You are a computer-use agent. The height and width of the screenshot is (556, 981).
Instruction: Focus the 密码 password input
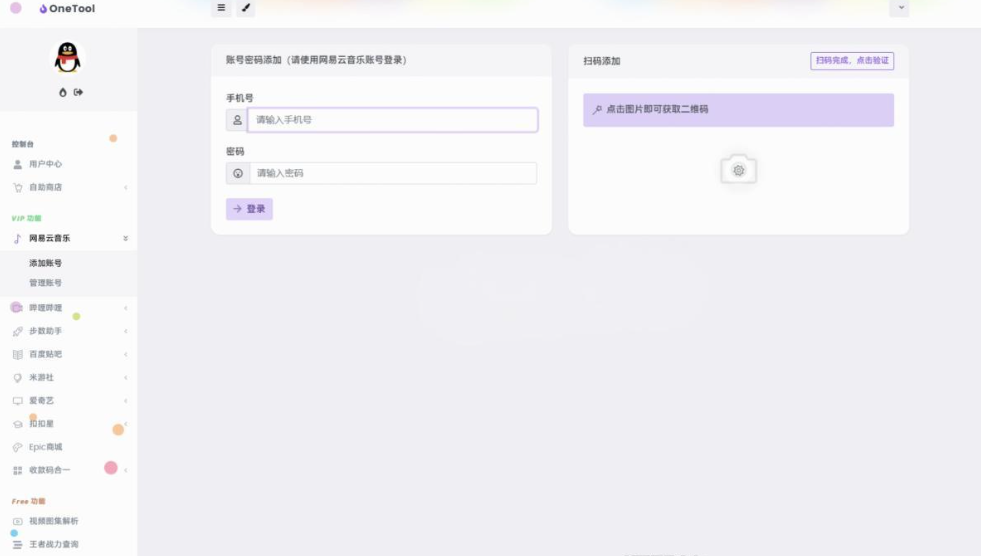click(x=393, y=173)
